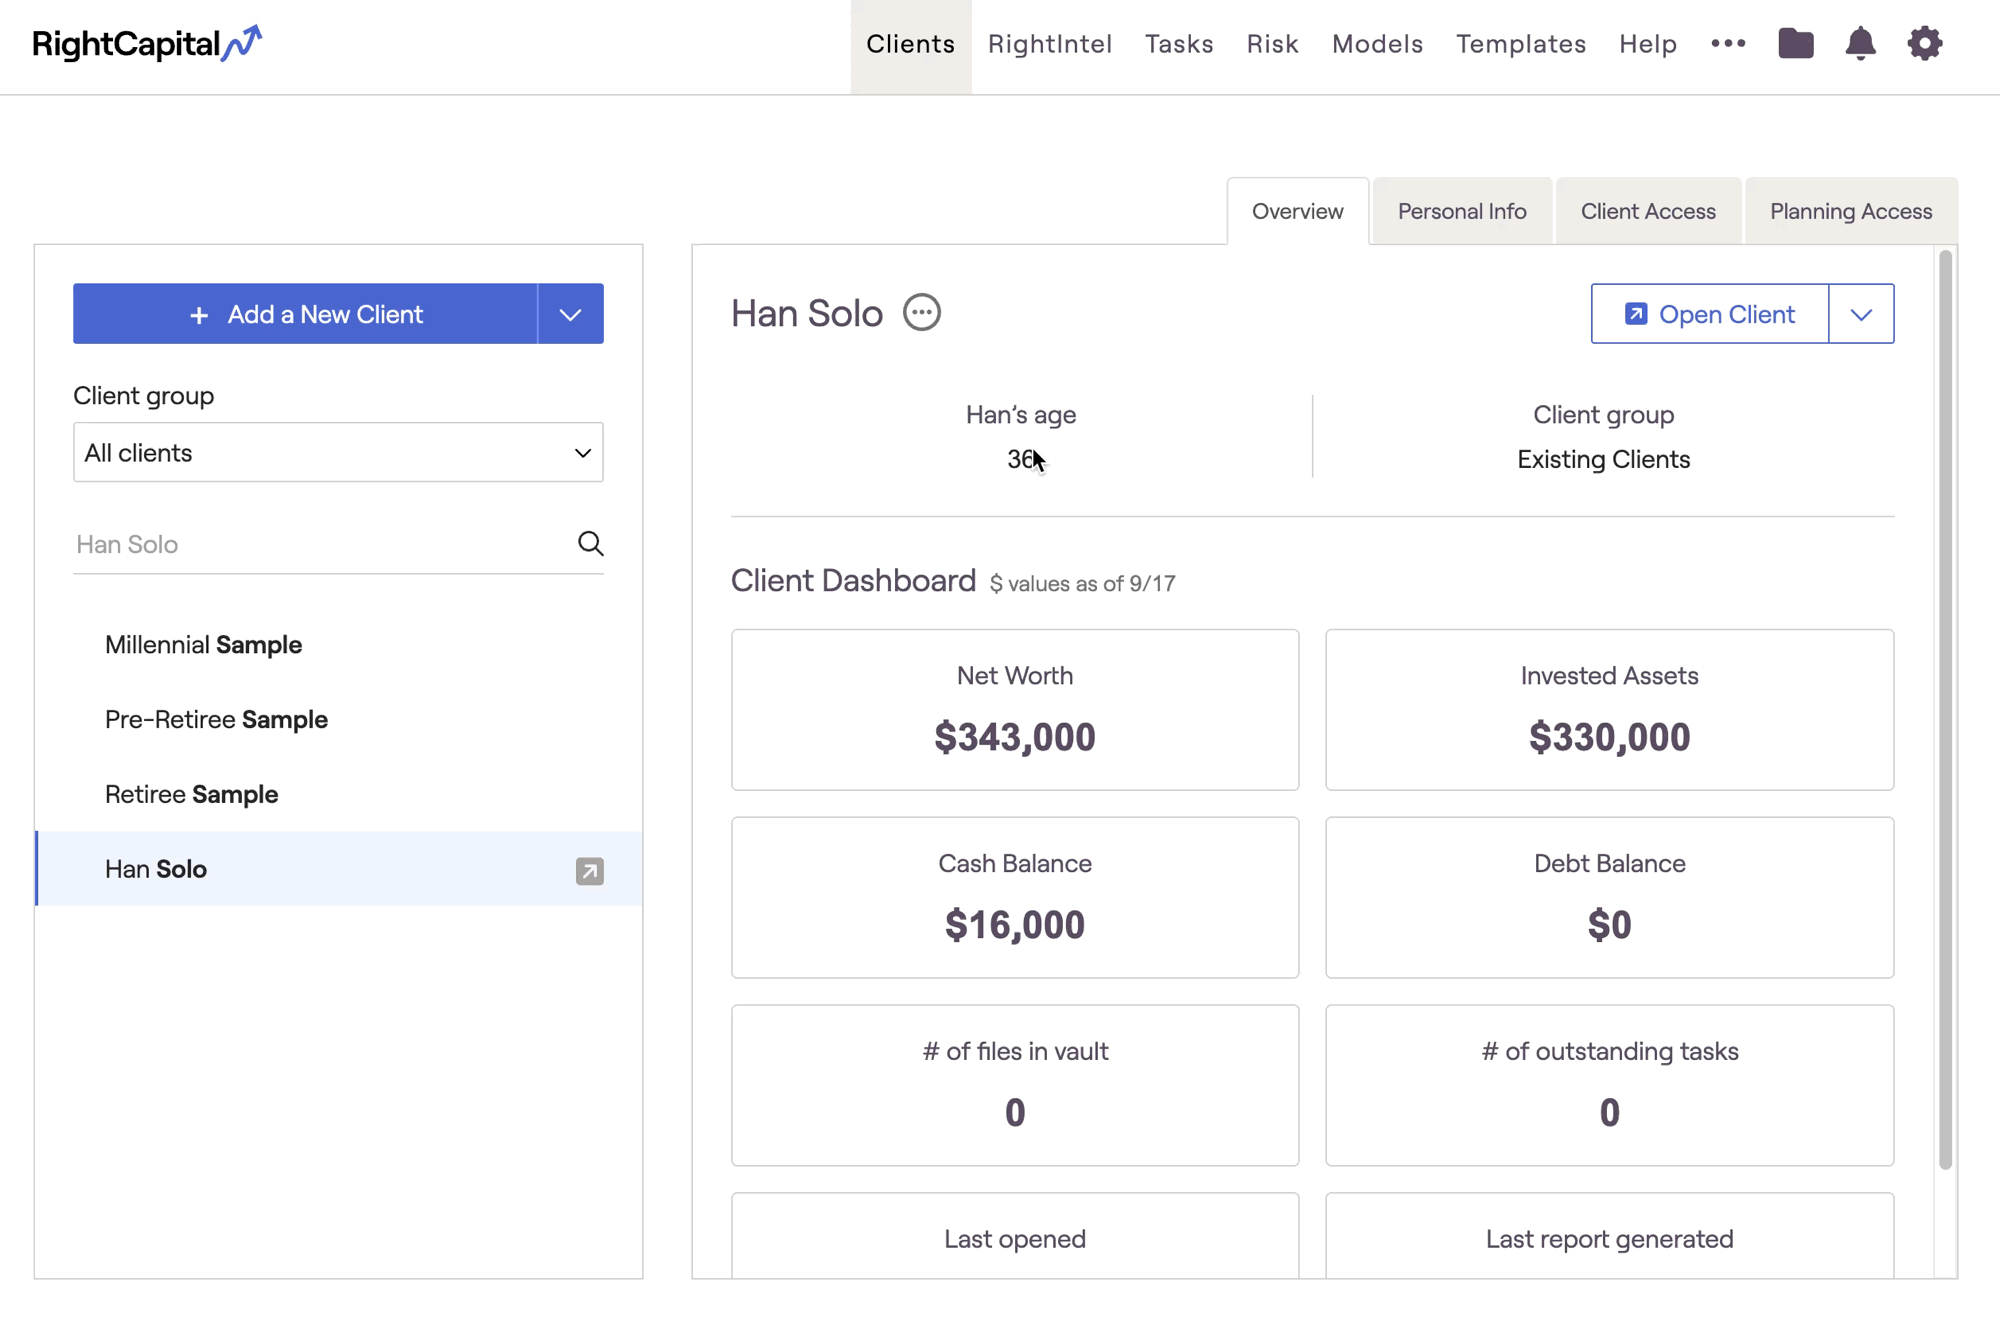Image resolution: width=2000 pixels, height=1329 pixels.
Task: Click the Han's age label
Action: point(1020,415)
